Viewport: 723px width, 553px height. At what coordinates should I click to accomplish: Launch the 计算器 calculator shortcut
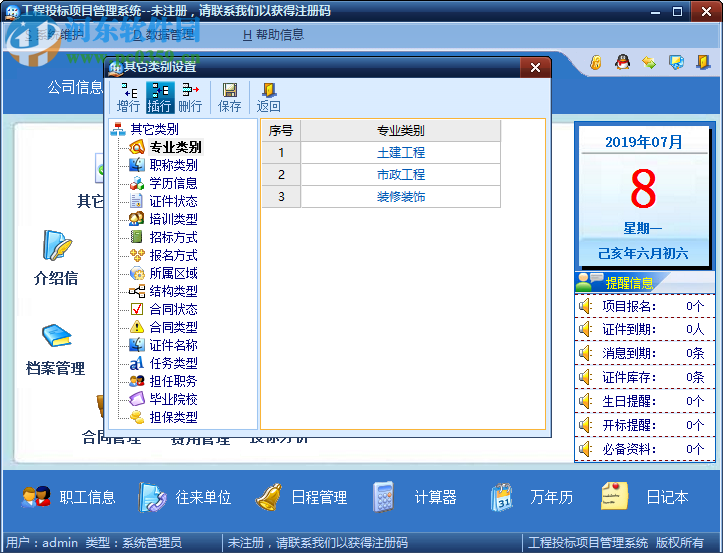(415, 497)
